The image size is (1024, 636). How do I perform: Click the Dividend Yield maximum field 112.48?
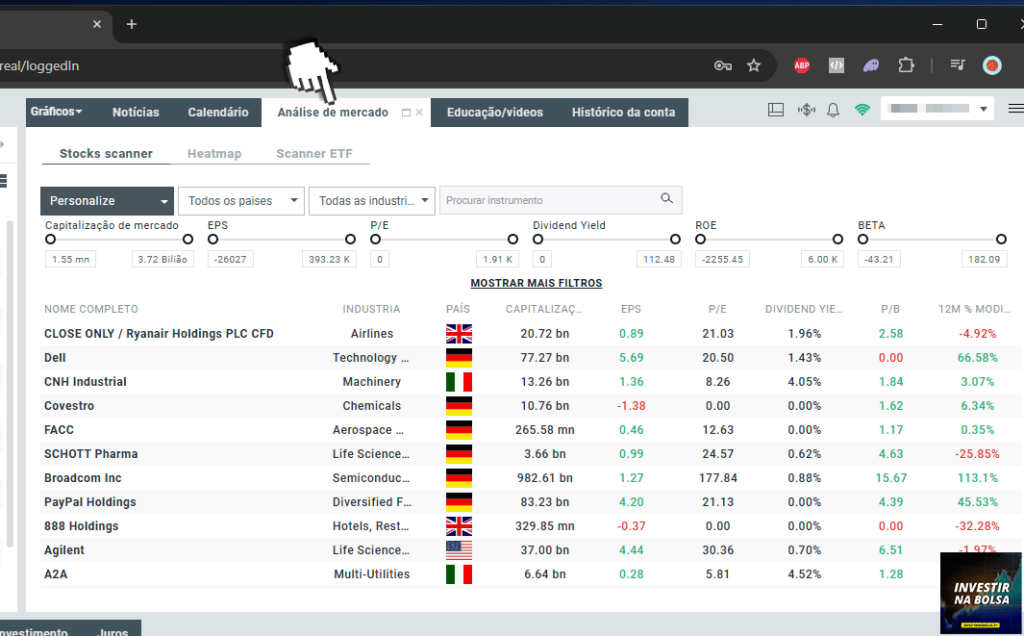tap(659, 259)
